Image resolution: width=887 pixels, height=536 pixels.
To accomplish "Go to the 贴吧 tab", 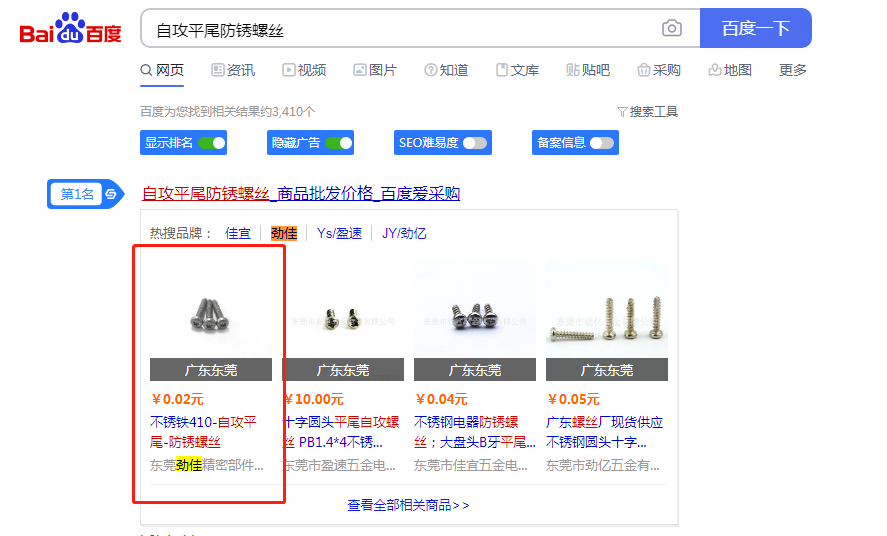I will click(588, 70).
